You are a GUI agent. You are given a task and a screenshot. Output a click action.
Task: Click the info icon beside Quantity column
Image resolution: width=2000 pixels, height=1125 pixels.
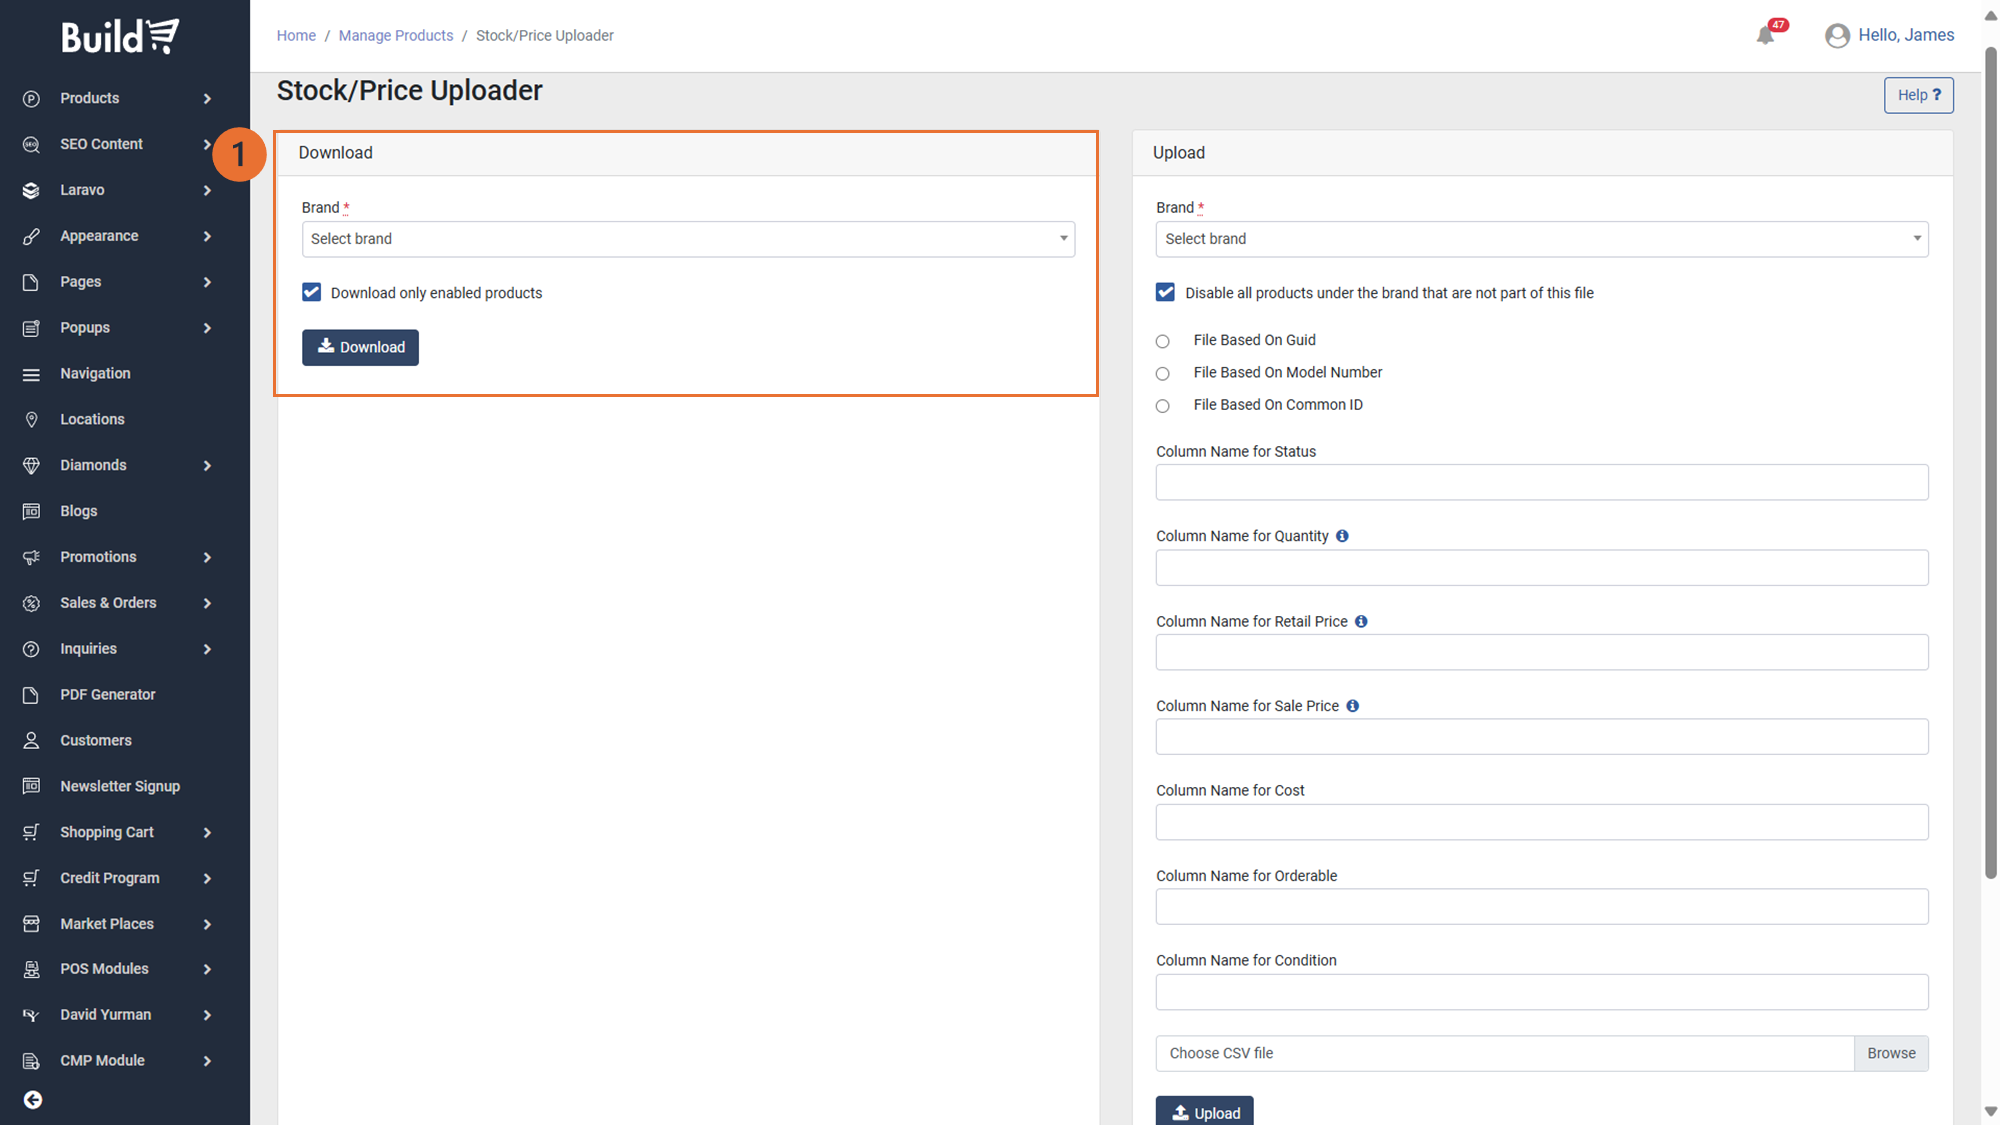[x=1342, y=536]
